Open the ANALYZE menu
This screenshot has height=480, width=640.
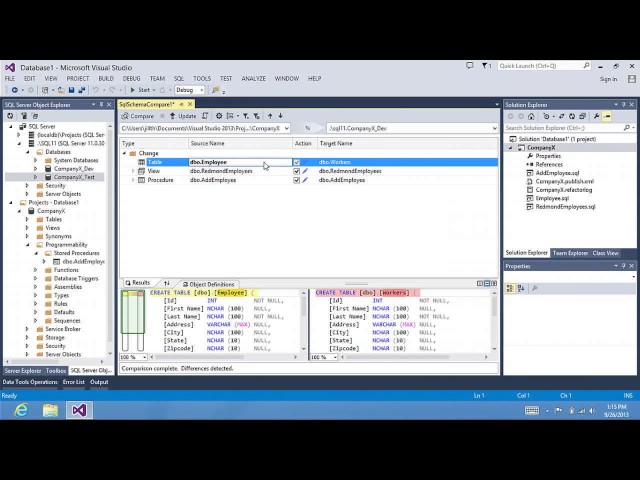click(253, 78)
